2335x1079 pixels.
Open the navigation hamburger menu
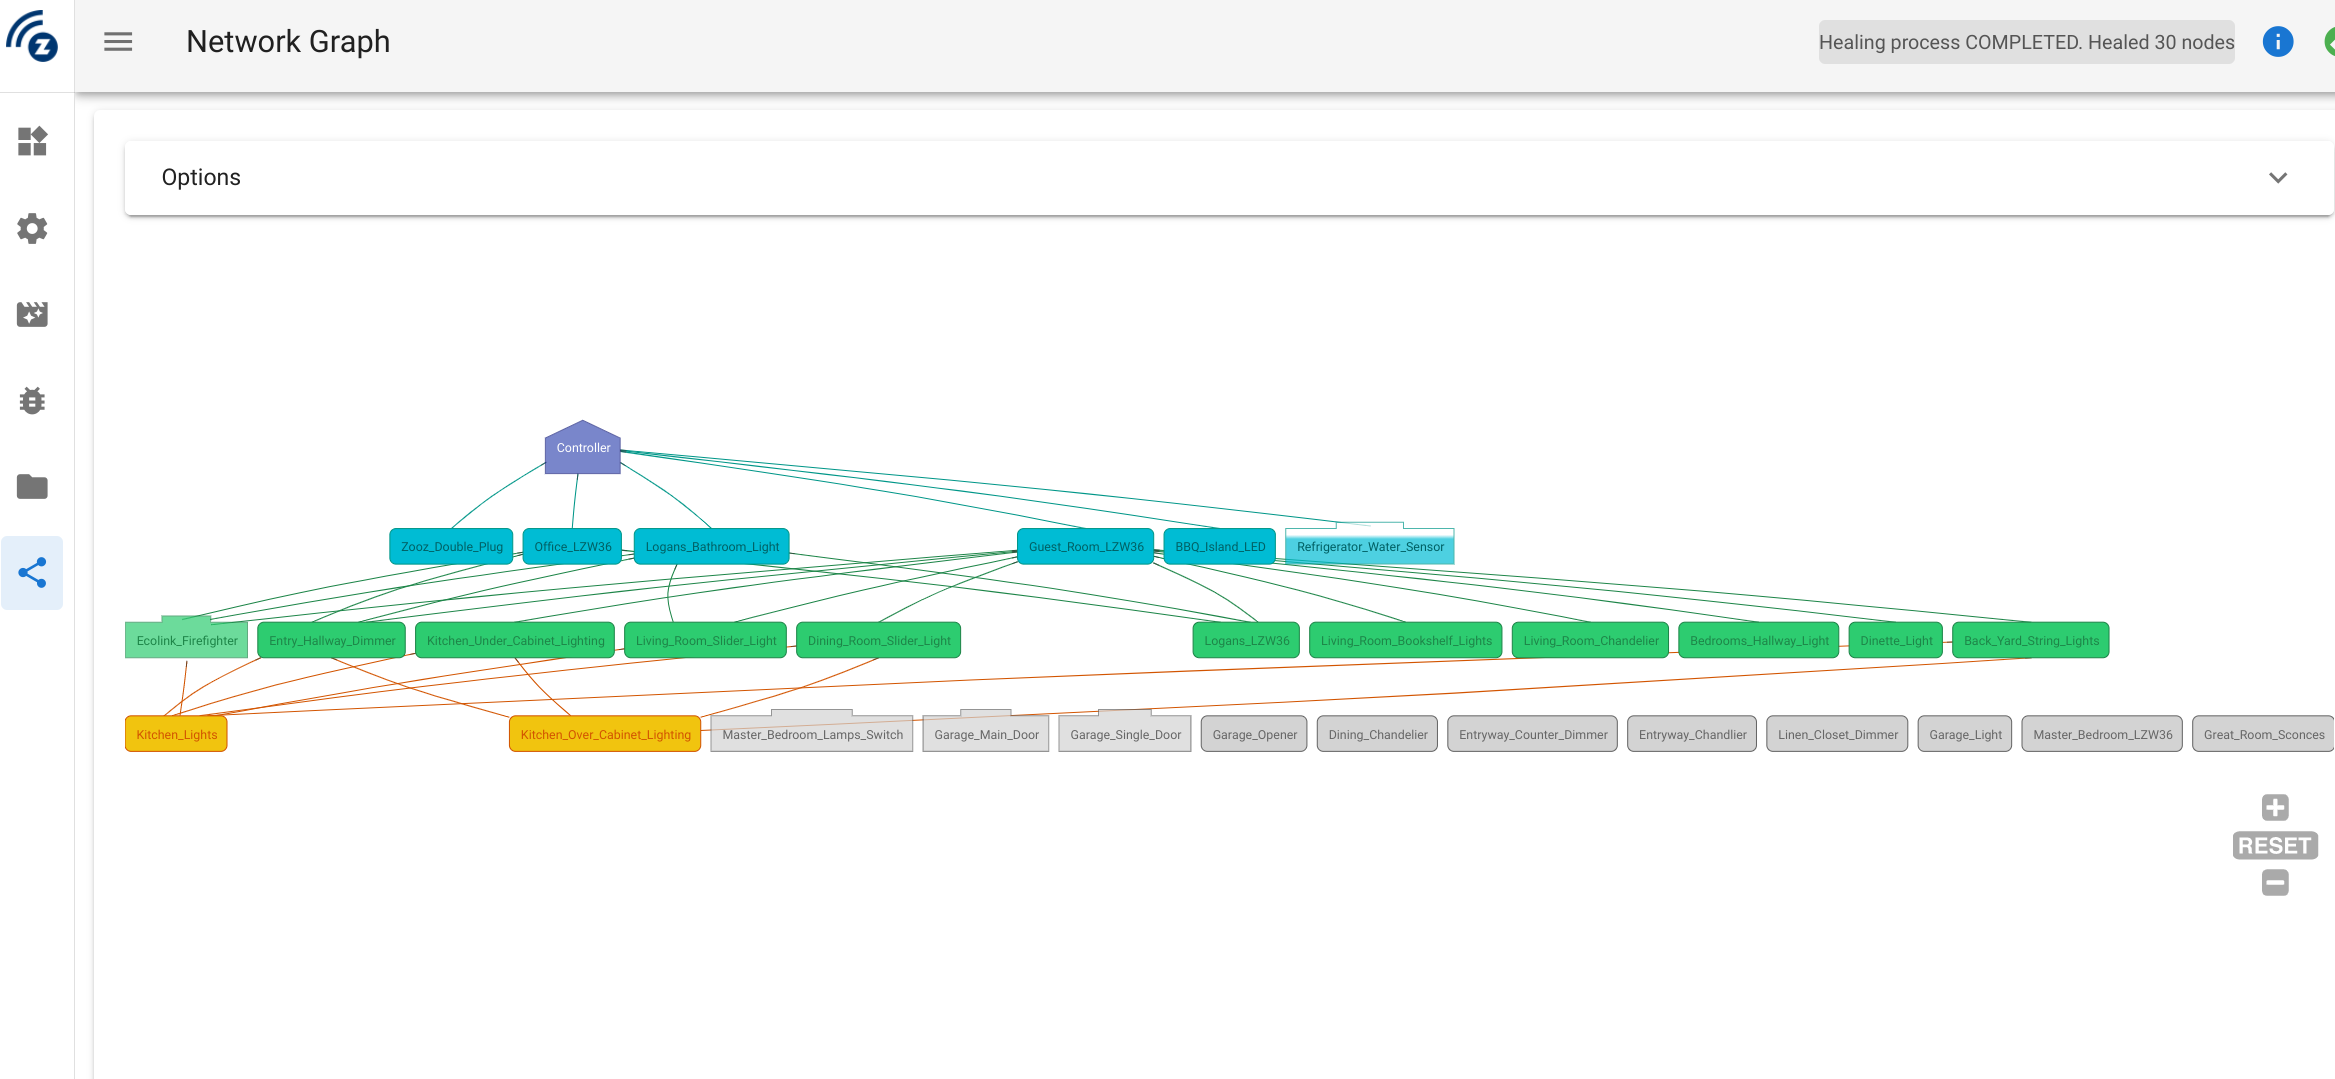pyautogui.click(x=118, y=41)
